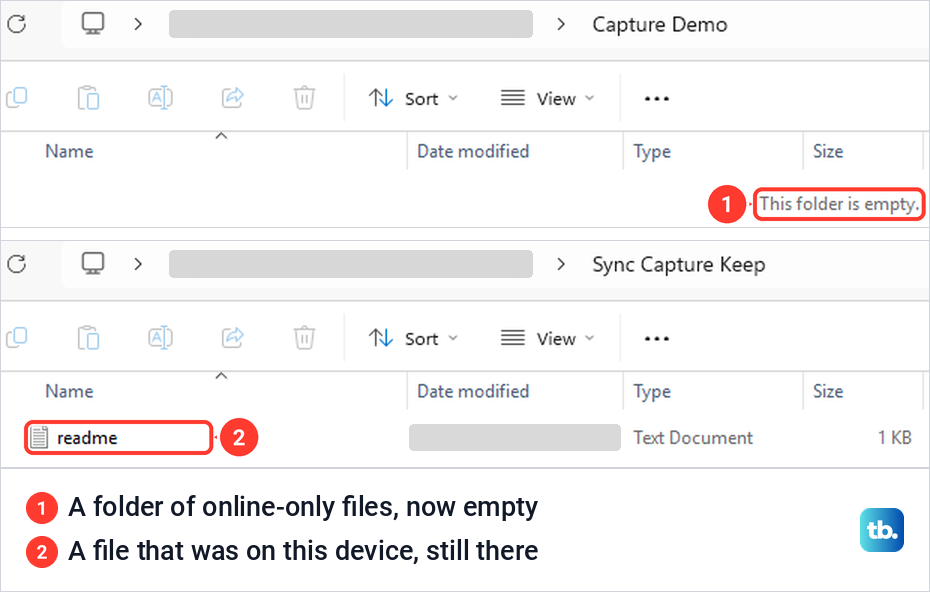
Task: Click the Share icon in Capture Demo toolbar
Action: (232, 98)
